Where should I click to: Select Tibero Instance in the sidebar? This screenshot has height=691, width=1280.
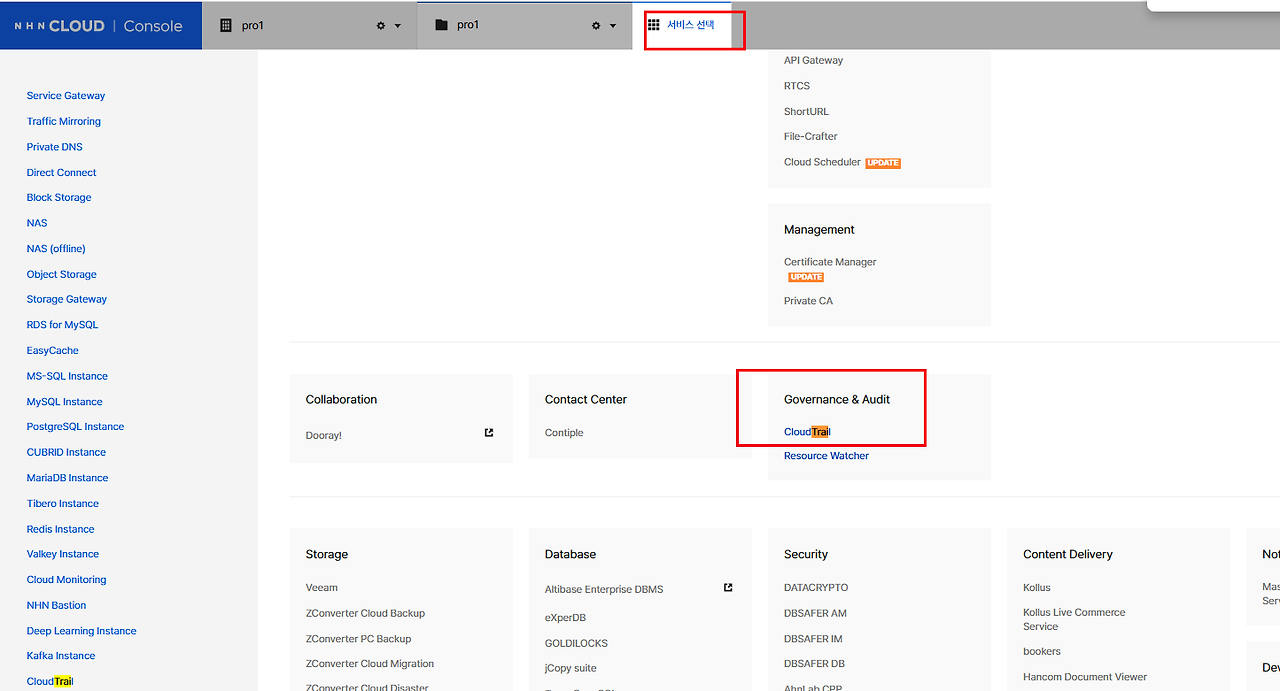pos(63,504)
